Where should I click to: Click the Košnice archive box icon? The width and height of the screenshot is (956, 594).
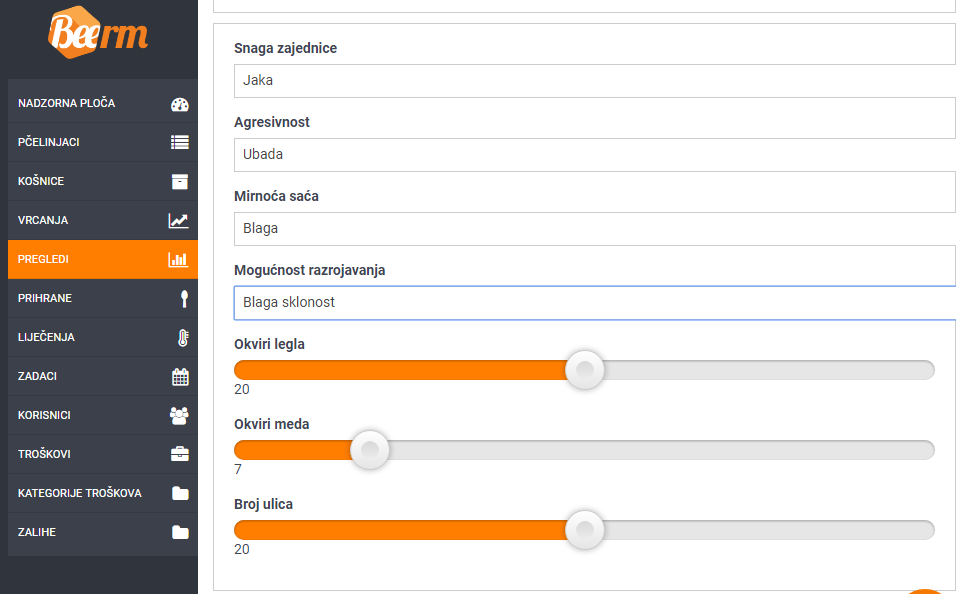(180, 182)
